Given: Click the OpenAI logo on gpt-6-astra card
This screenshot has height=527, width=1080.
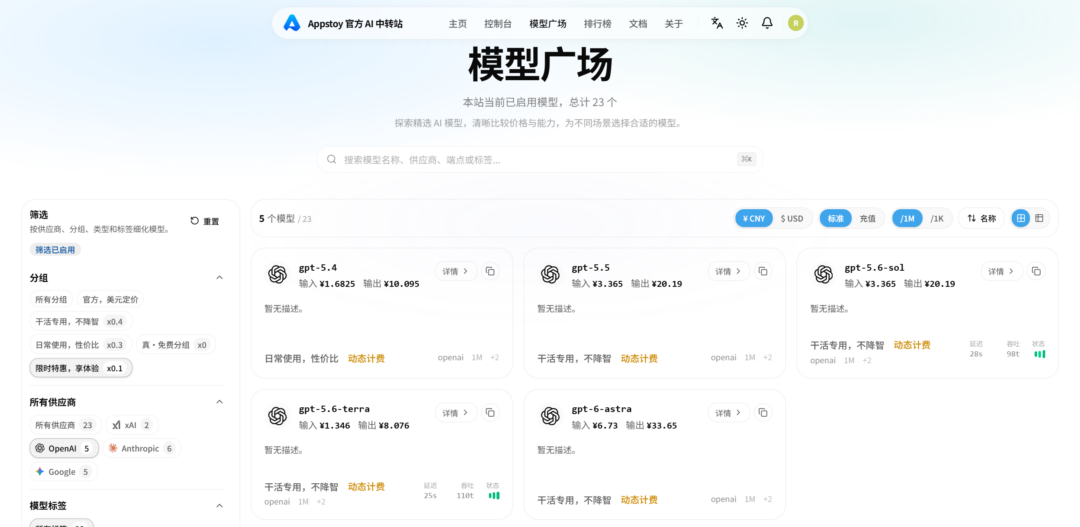Looking at the screenshot, I should [x=550, y=415].
